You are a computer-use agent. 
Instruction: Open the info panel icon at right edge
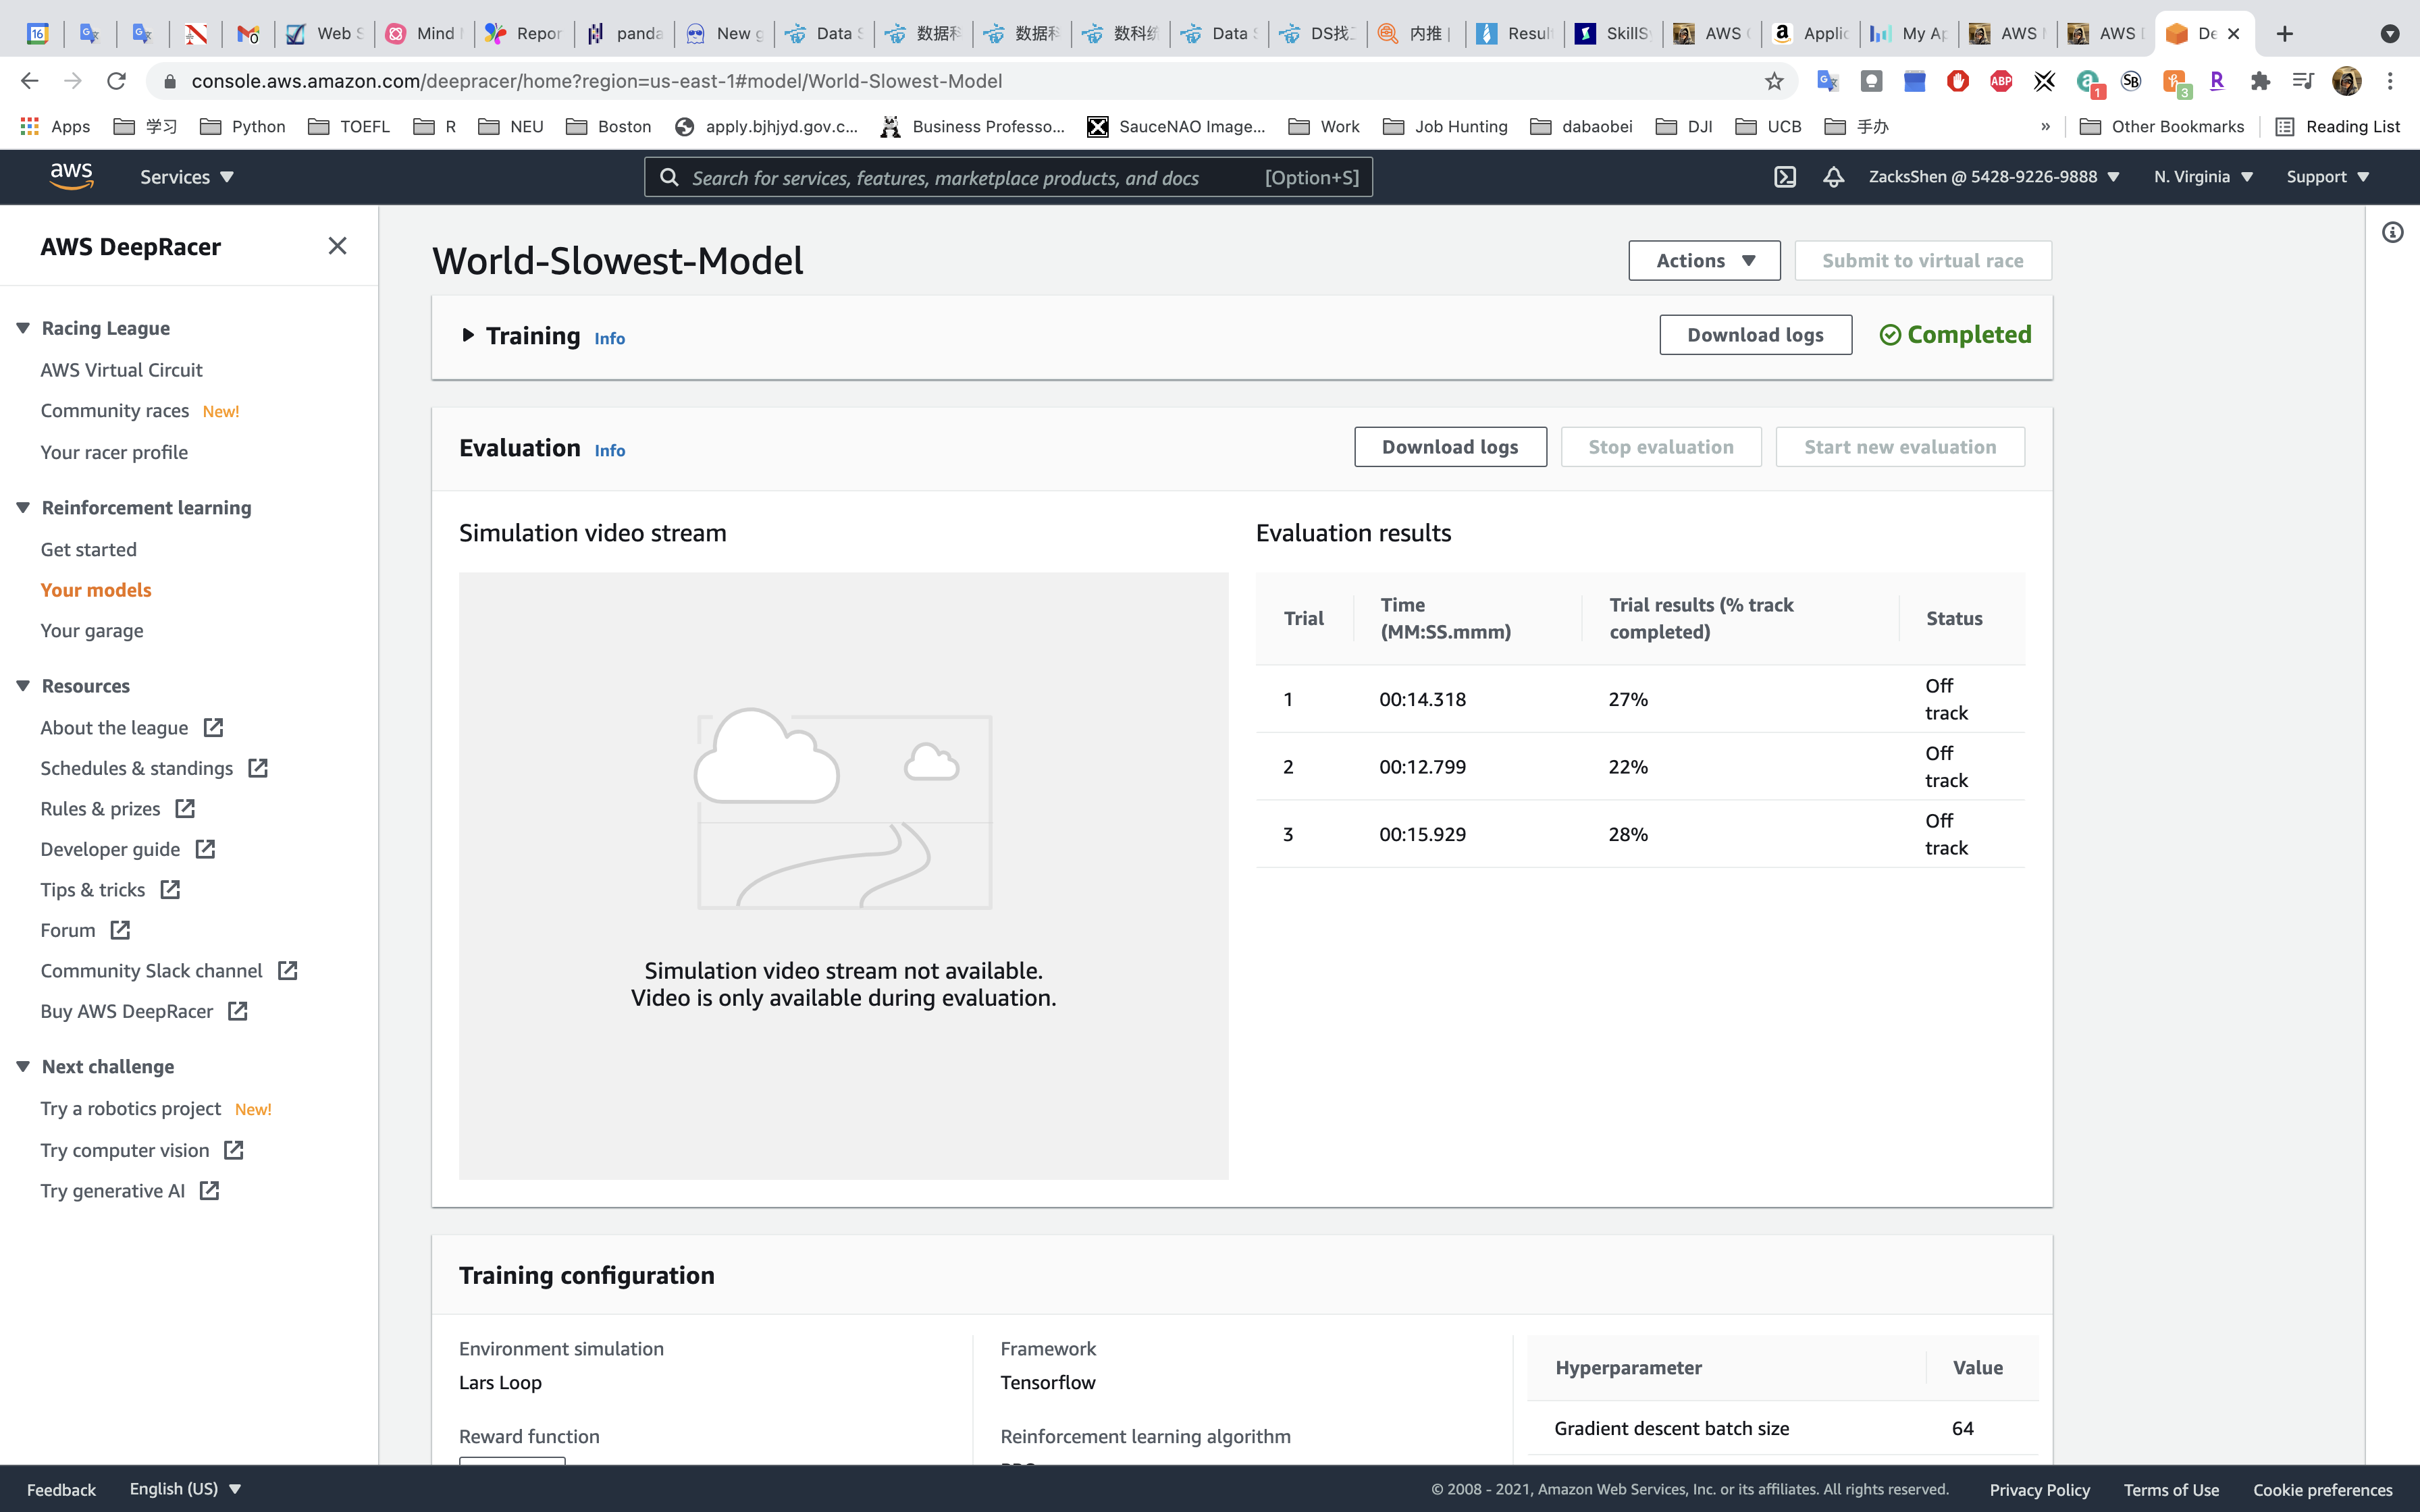point(2392,233)
